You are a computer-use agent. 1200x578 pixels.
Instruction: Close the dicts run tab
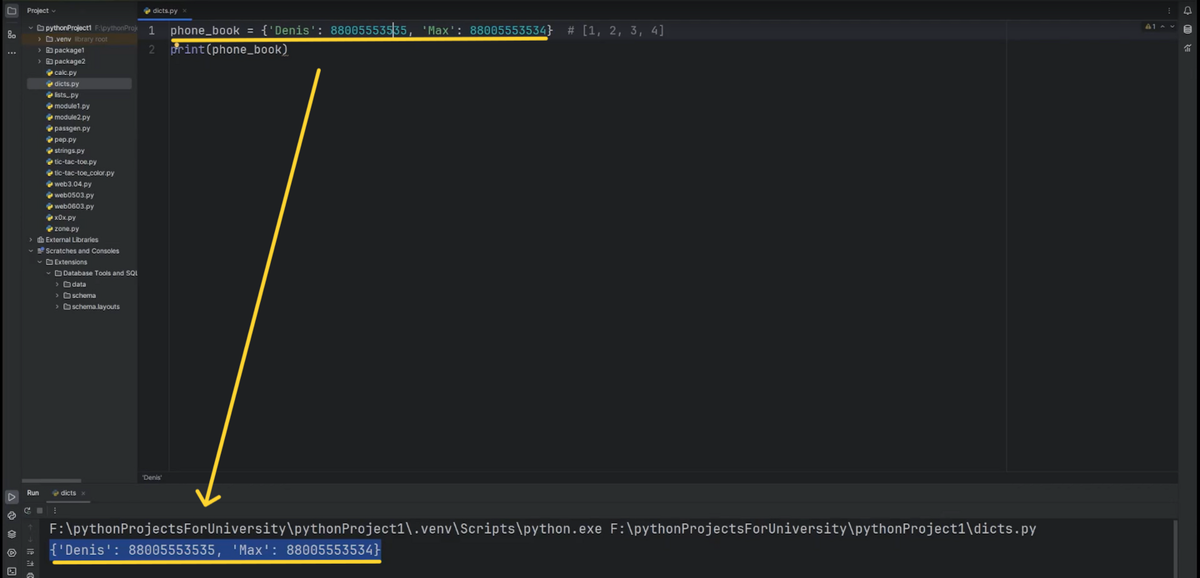(84, 493)
